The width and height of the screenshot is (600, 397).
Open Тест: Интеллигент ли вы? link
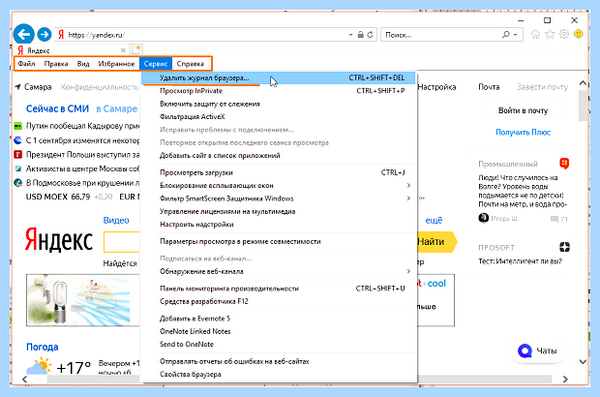520,261
